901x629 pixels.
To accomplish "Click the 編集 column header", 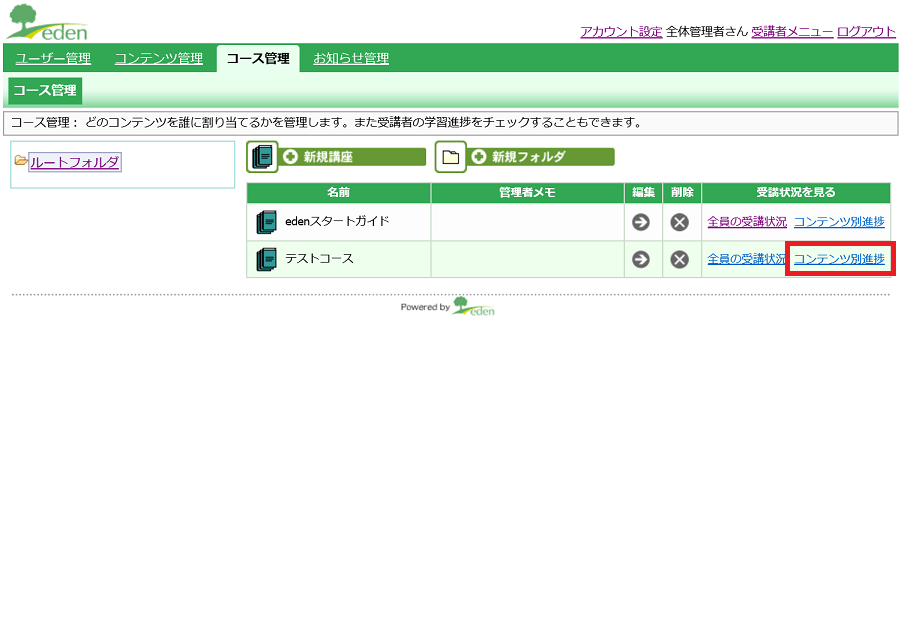I will pos(644,193).
